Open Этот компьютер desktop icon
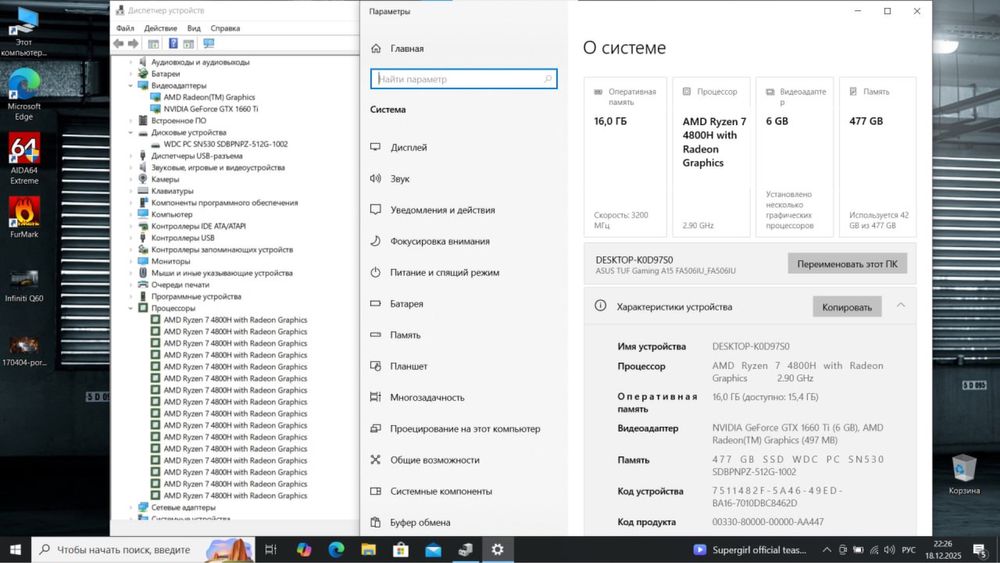 click(x=24, y=31)
